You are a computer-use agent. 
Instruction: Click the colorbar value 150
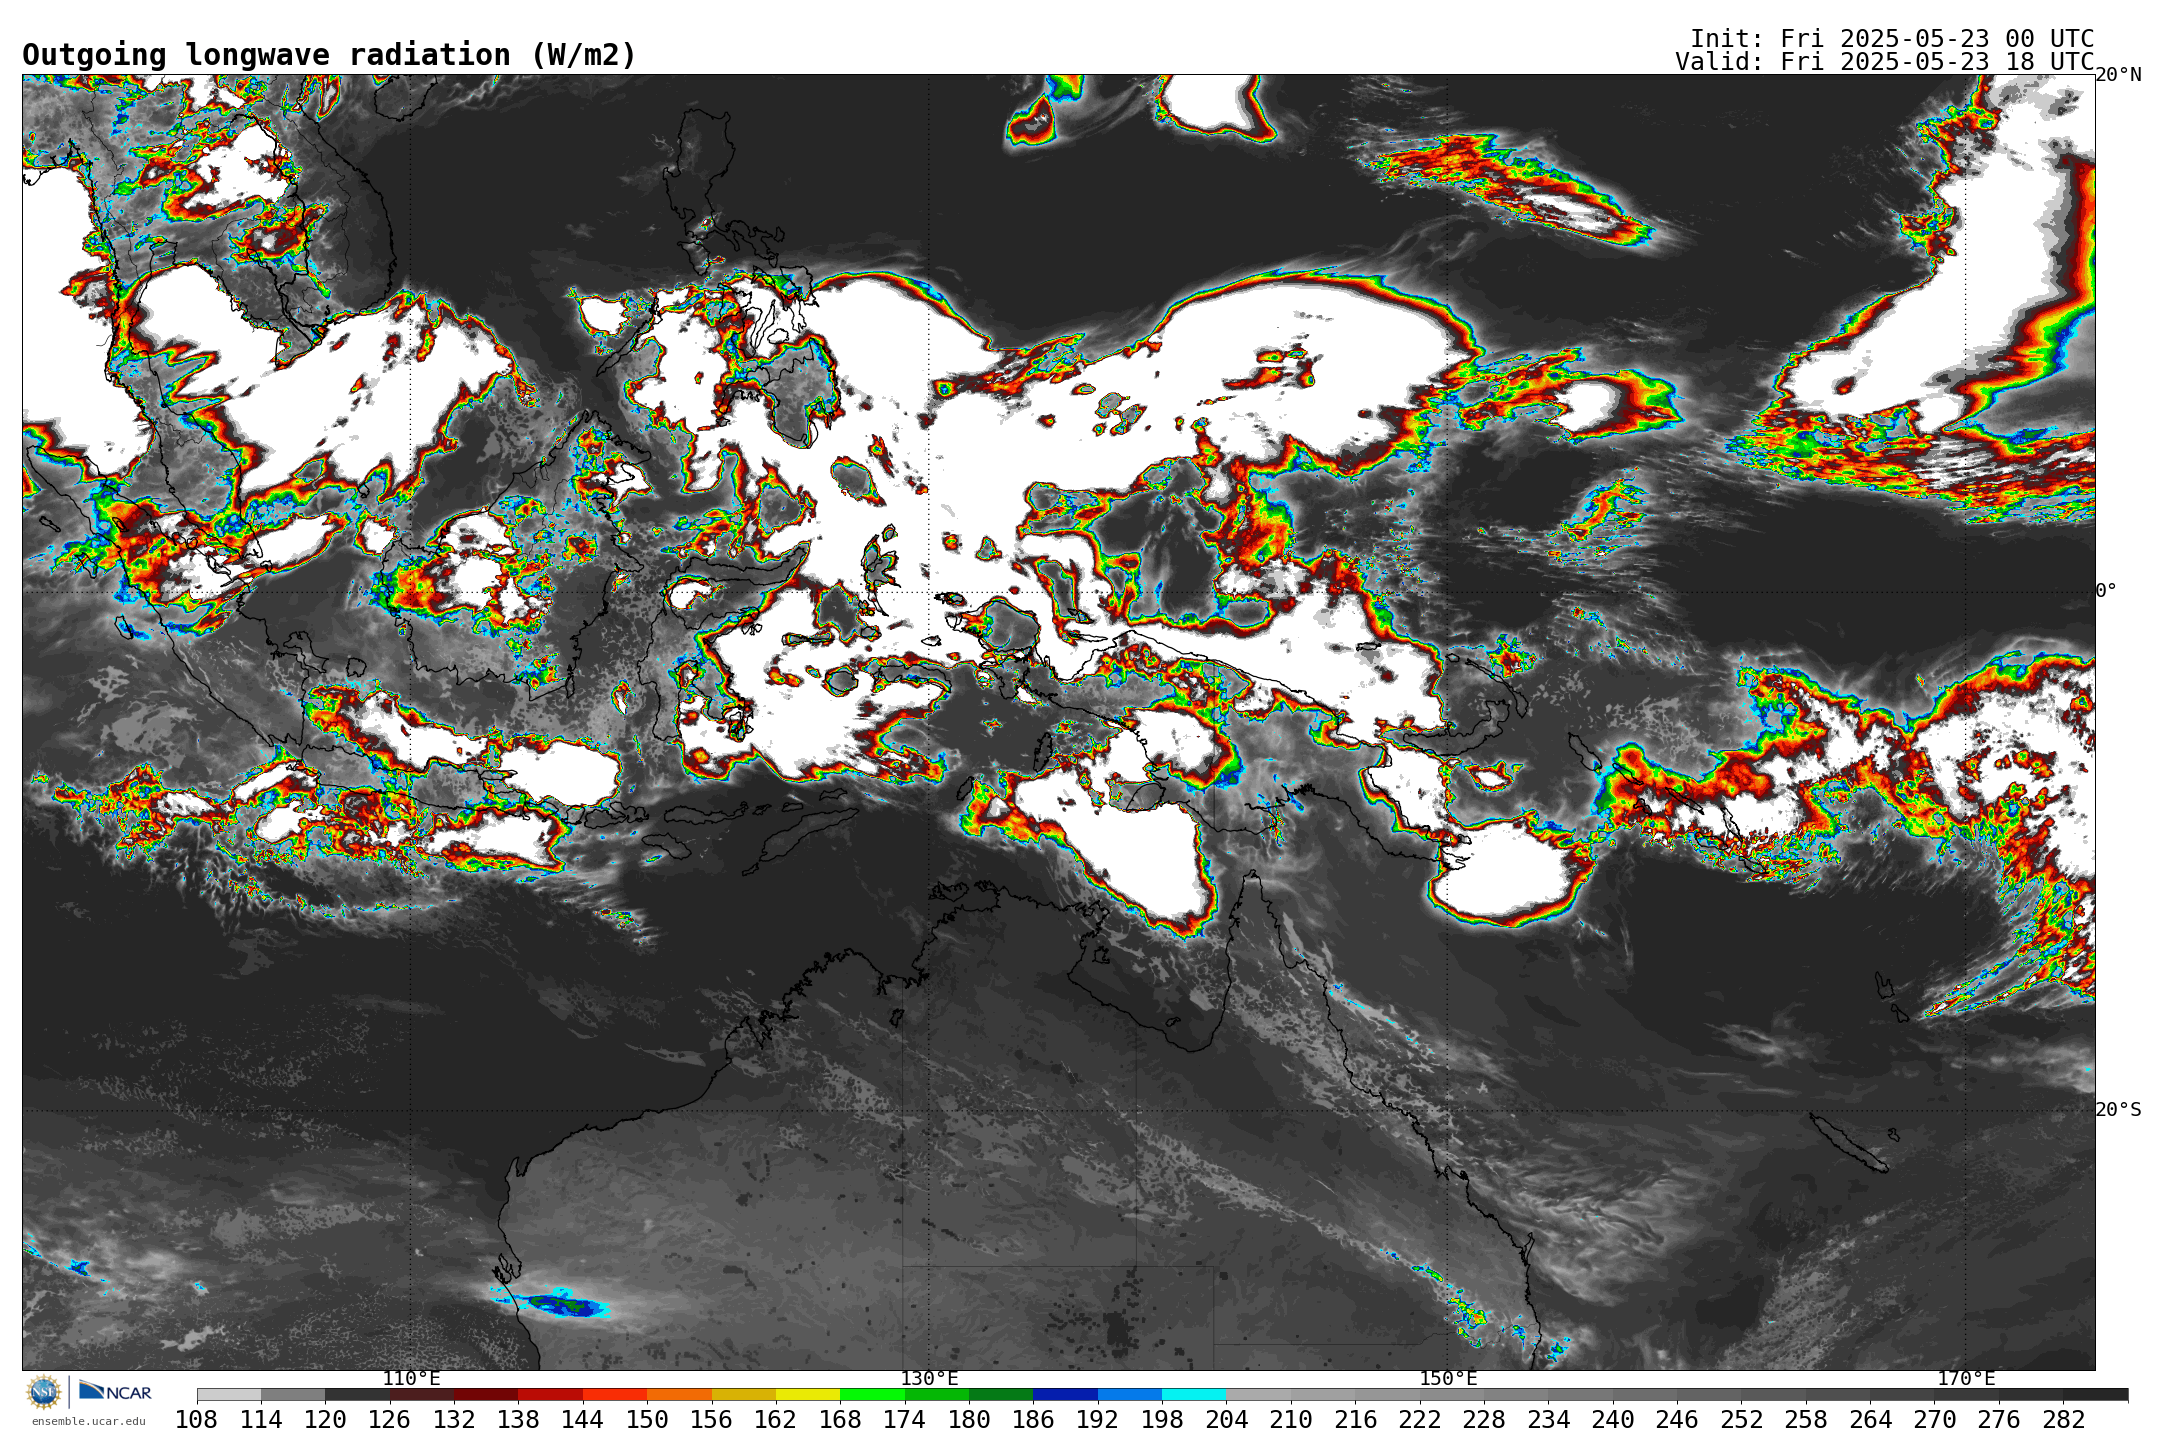647,1420
